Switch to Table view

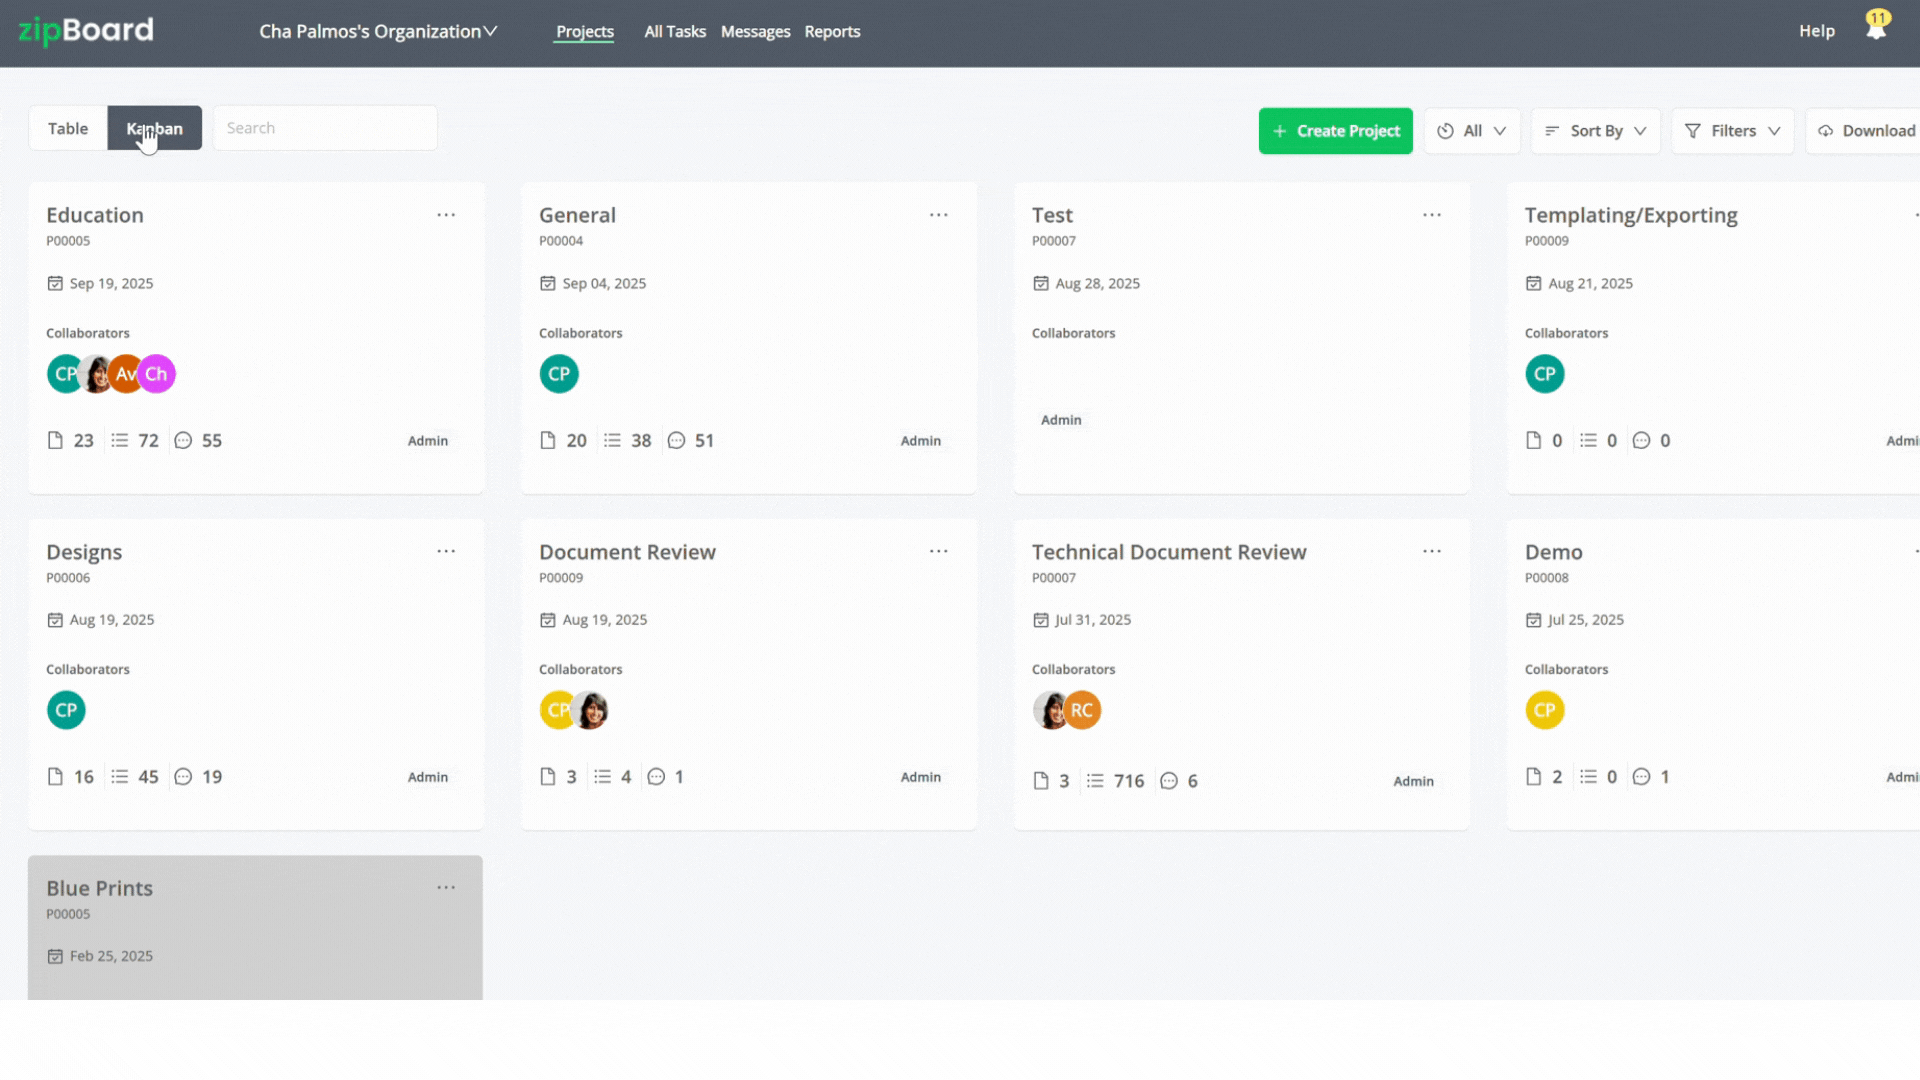click(68, 128)
